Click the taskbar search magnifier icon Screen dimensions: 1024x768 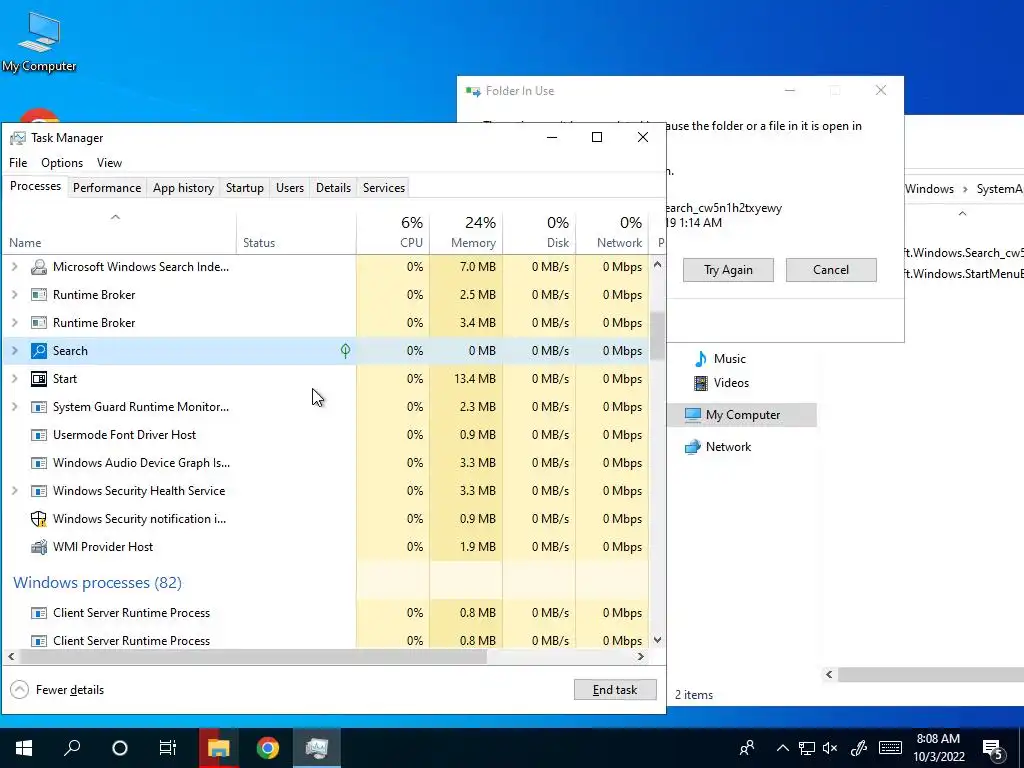coord(72,748)
